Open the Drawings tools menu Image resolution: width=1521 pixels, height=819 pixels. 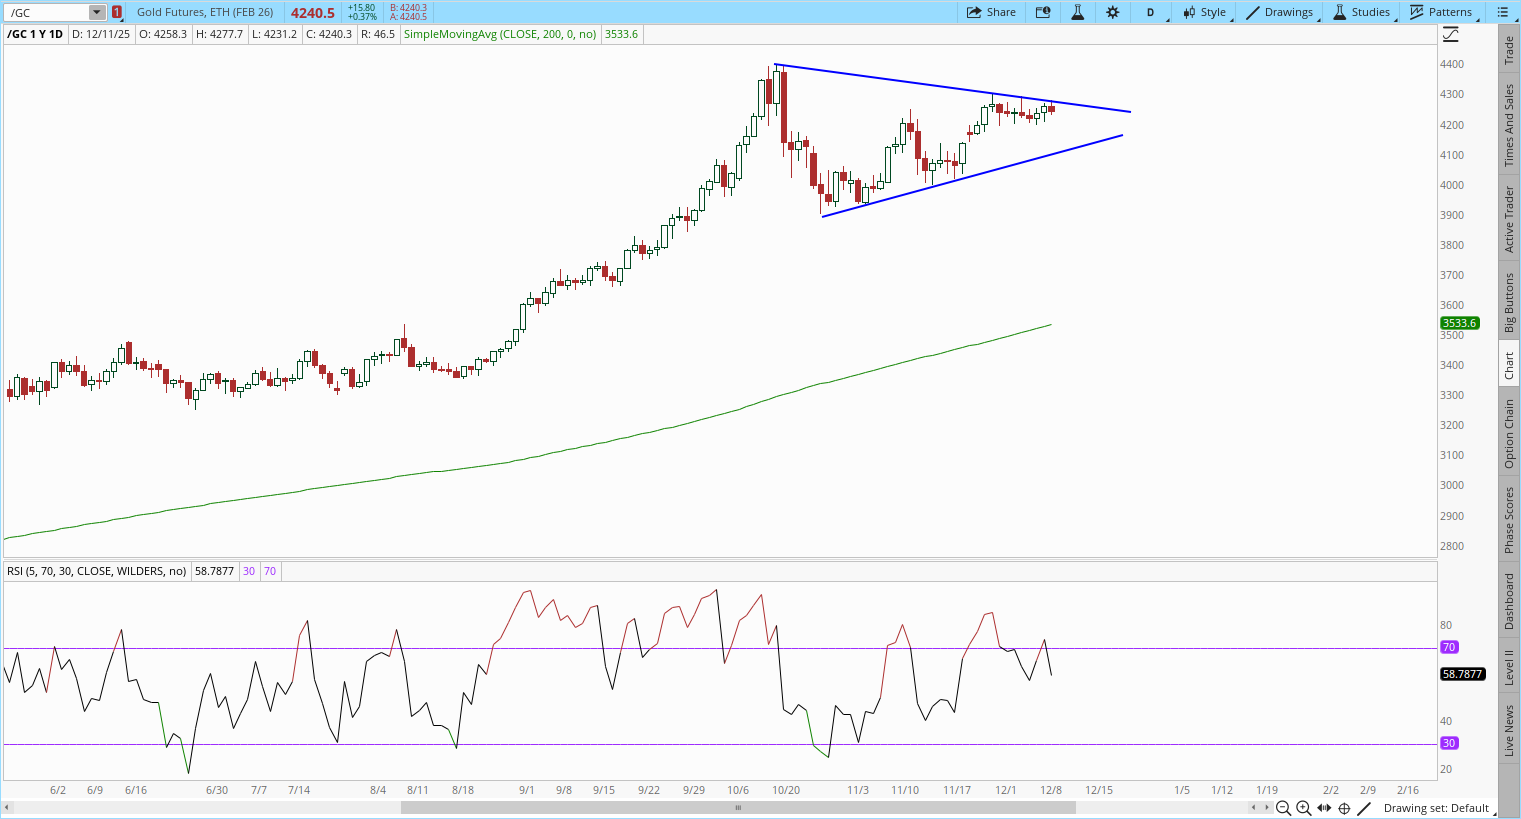[x=1279, y=12]
